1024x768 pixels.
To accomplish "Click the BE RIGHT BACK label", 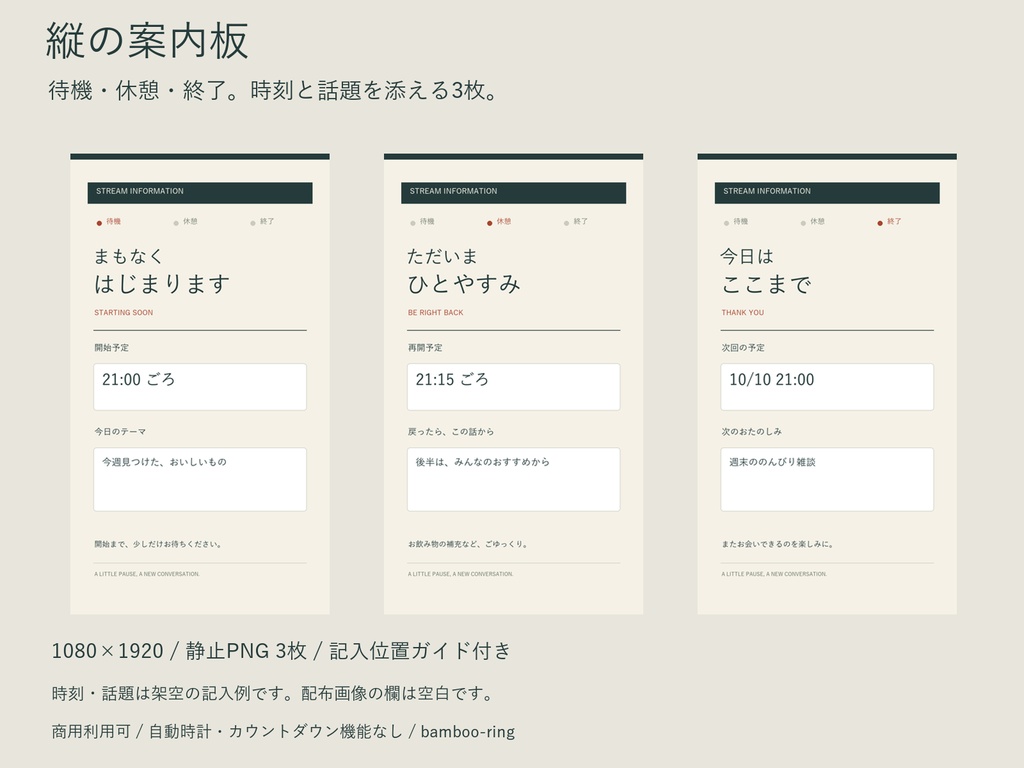I will pos(436,313).
